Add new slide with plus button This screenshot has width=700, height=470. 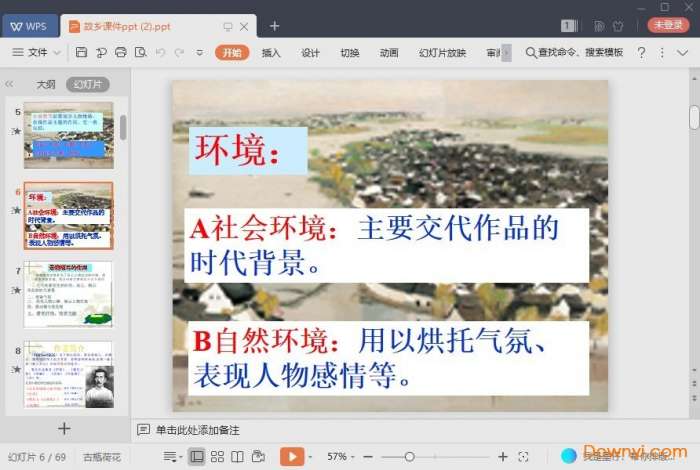64,428
